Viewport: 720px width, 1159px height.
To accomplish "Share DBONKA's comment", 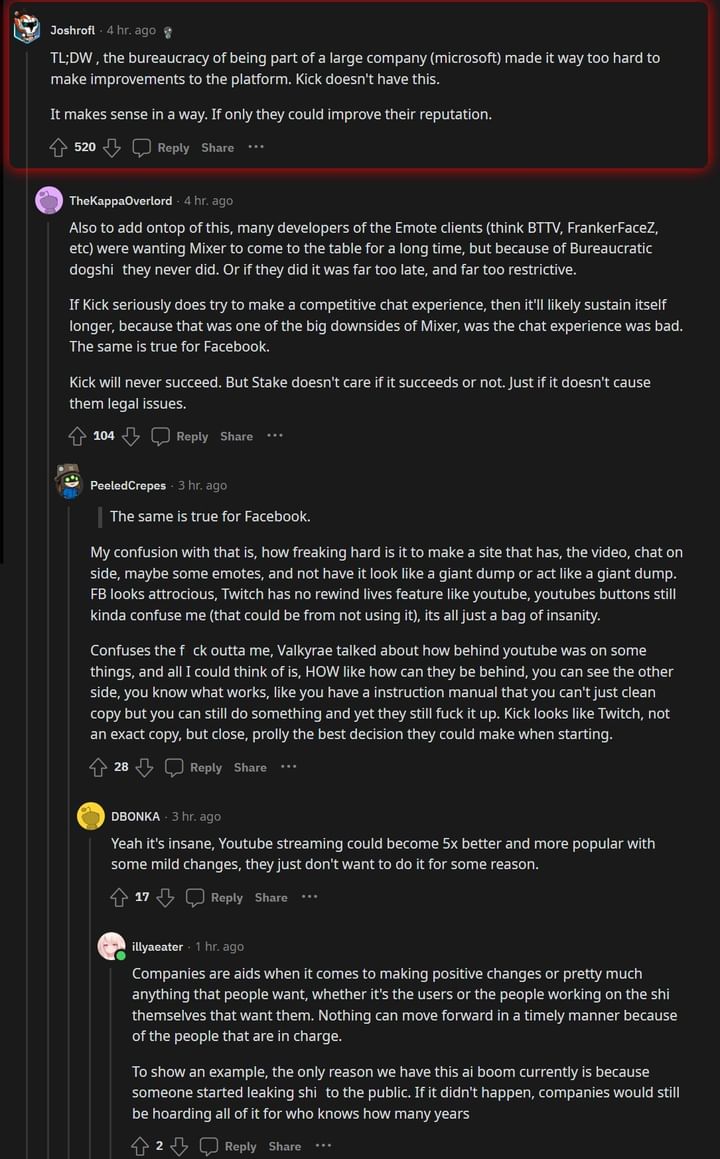I will pyautogui.click(x=271, y=897).
